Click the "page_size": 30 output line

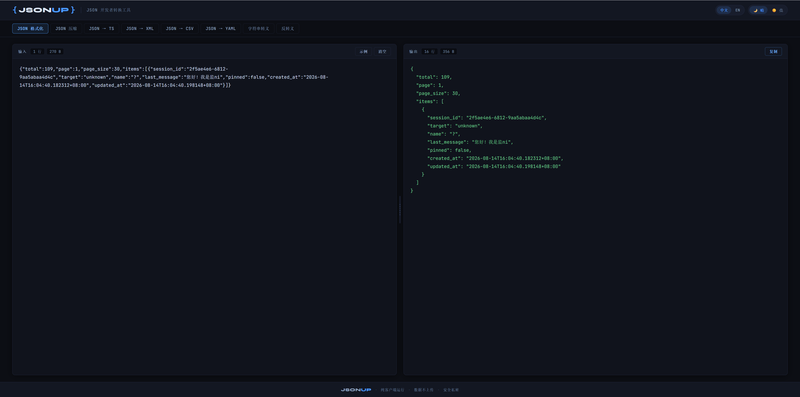tap(438, 93)
